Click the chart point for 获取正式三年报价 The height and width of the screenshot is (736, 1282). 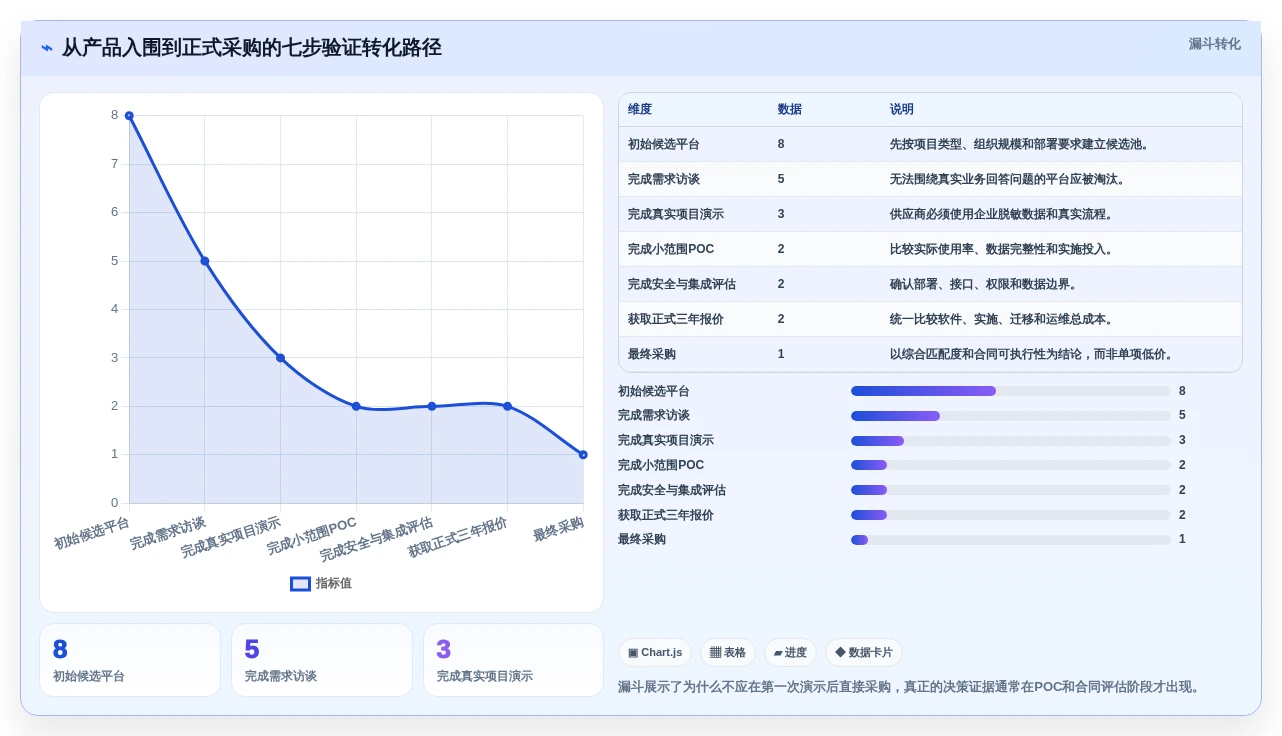[x=507, y=406]
